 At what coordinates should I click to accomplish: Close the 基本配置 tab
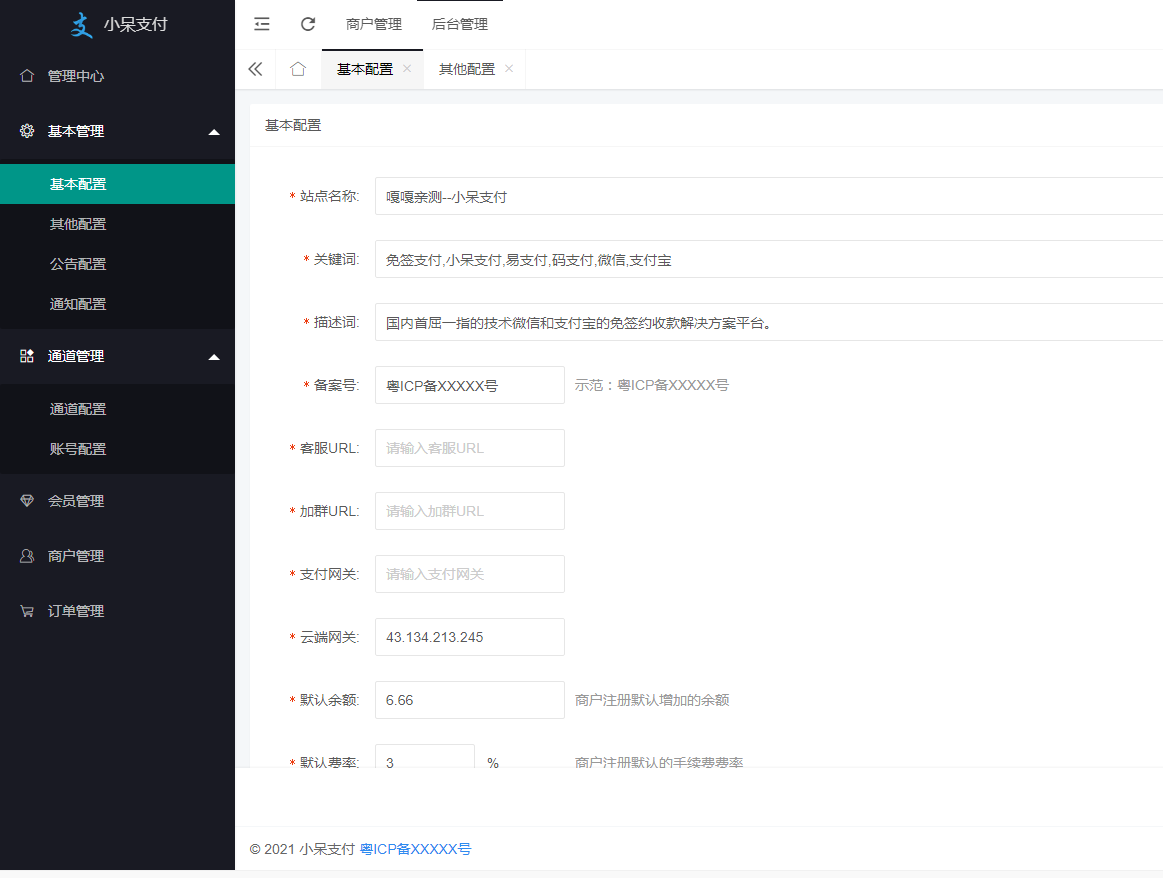(407, 69)
